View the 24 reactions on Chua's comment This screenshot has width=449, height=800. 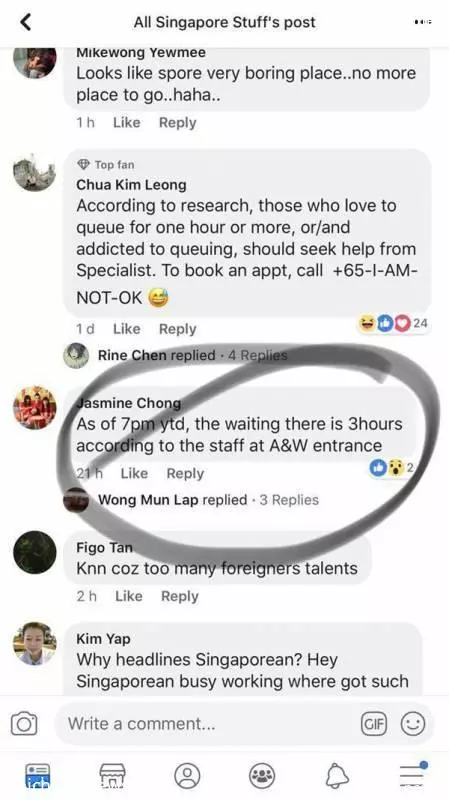point(394,323)
